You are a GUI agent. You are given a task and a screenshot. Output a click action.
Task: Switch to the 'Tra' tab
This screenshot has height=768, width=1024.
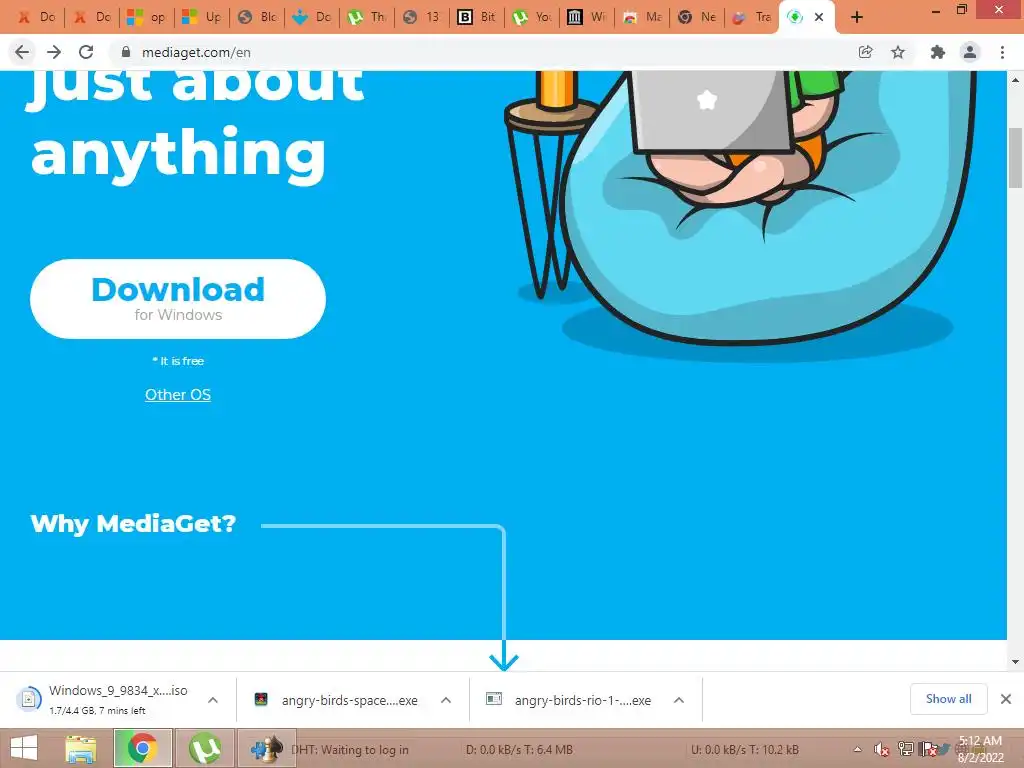[x=750, y=18]
